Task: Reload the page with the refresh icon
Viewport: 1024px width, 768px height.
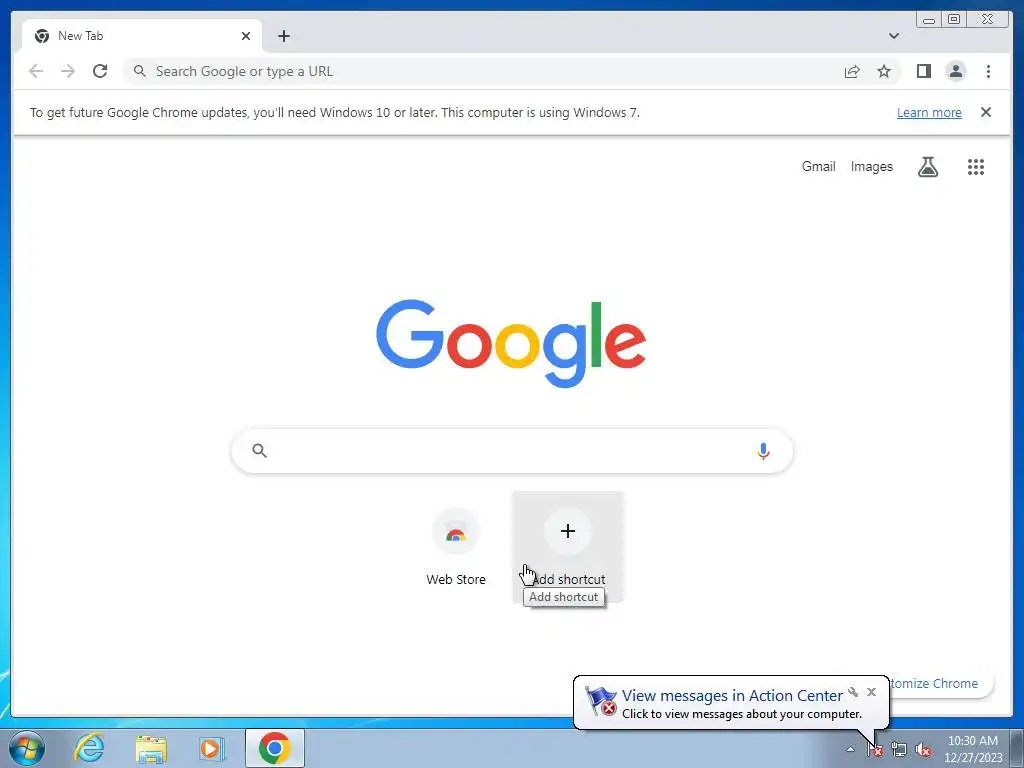Action: click(100, 71)
